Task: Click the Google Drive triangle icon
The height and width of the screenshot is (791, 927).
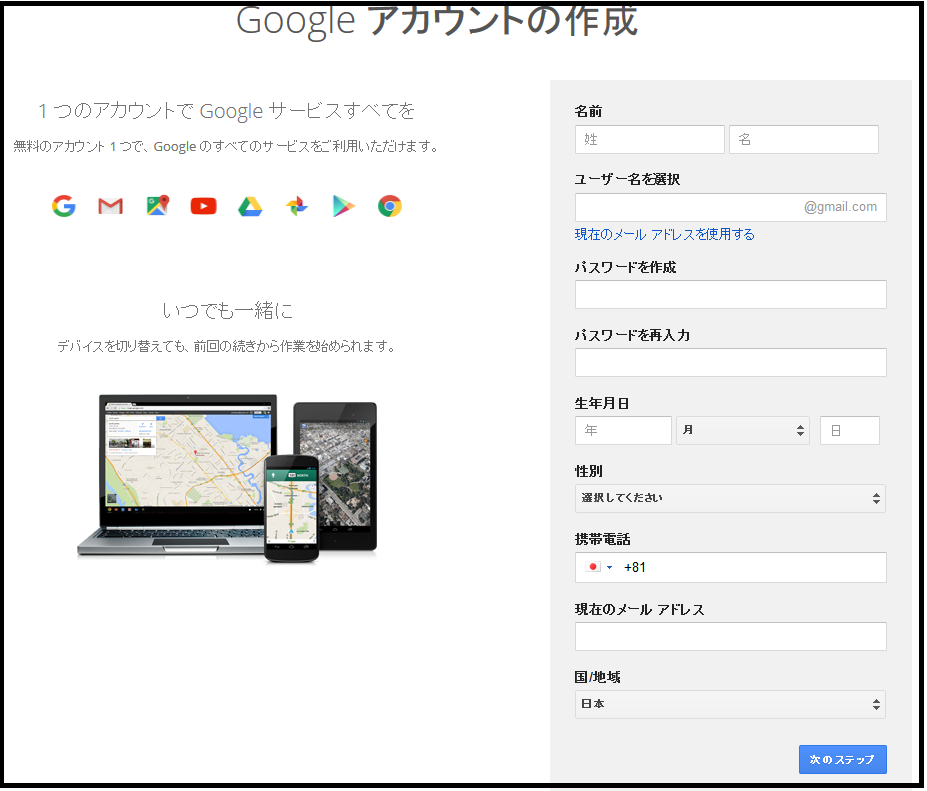Action: pyautogui.click(x=250, y=206)
